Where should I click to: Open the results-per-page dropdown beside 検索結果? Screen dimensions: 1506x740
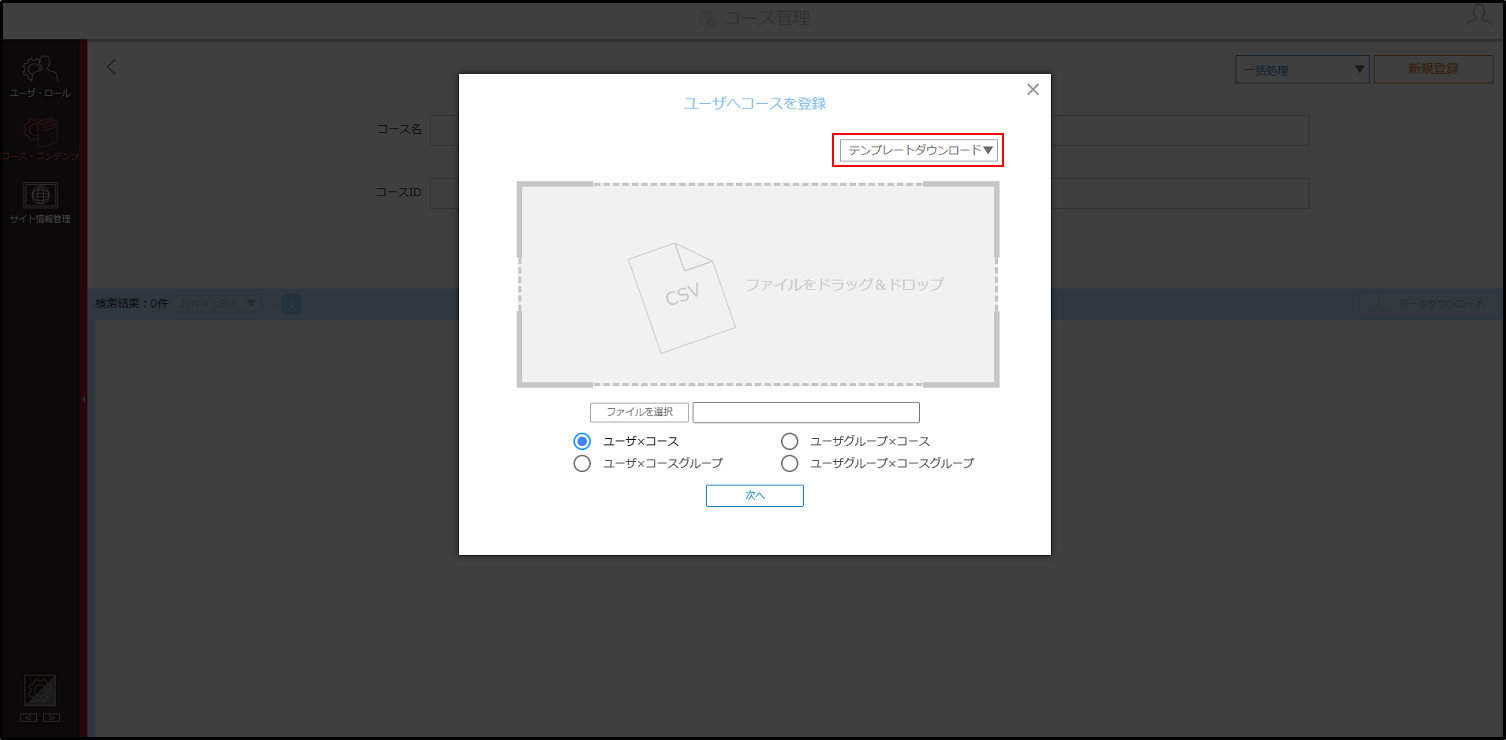pyautogui.click(x=217, y=303)
